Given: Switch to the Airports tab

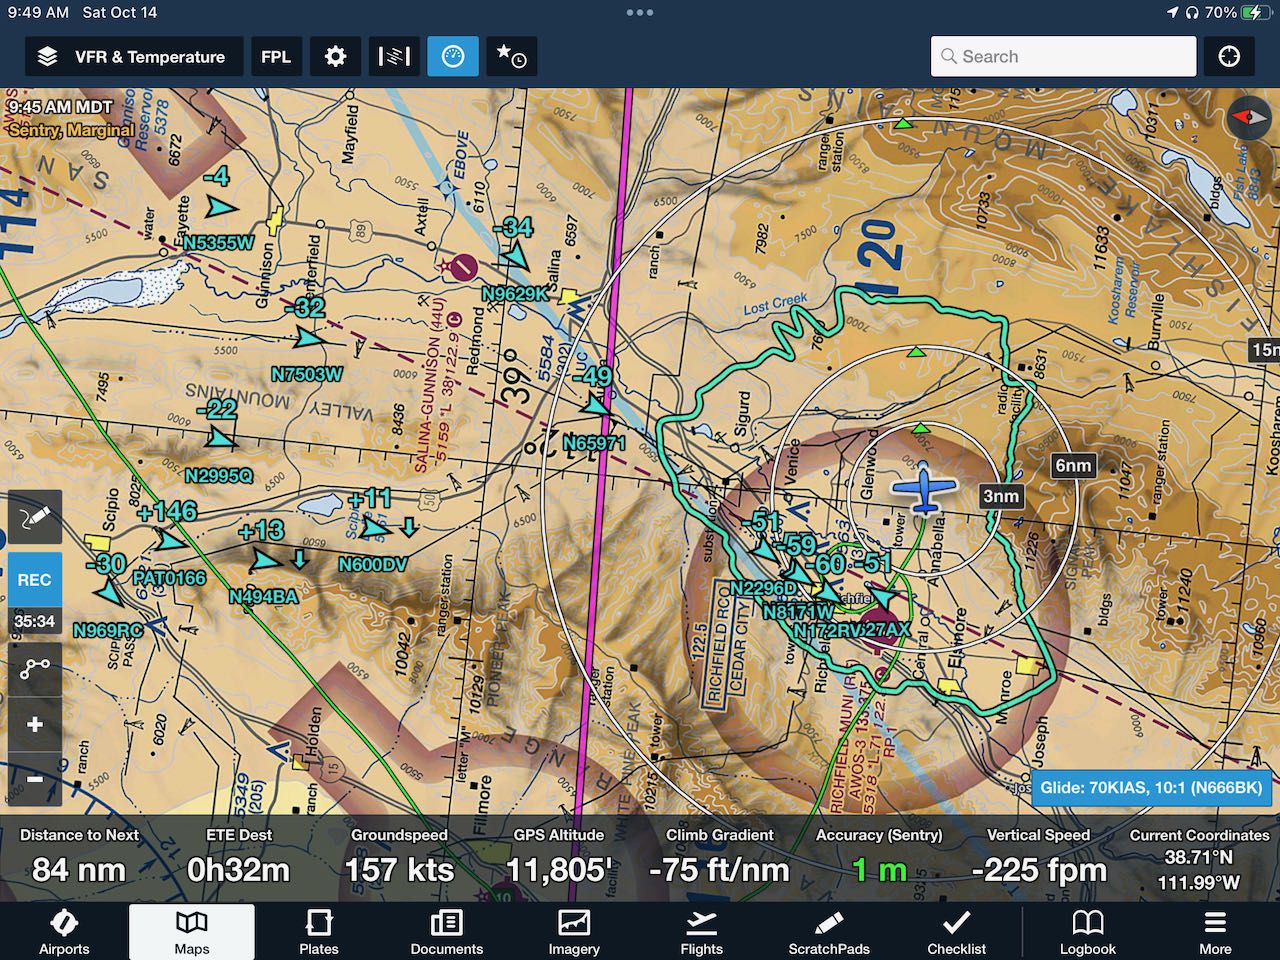Looking at the screenshot, I should 64,932.
